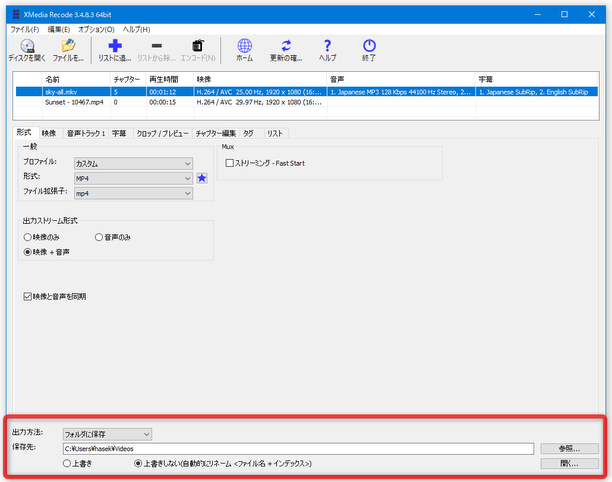The height and width of the screenshot is (482, 612).
Task: Switch to the クロップ / プレビュー tab
Action: pyautogui.click(x=162, y=133)
